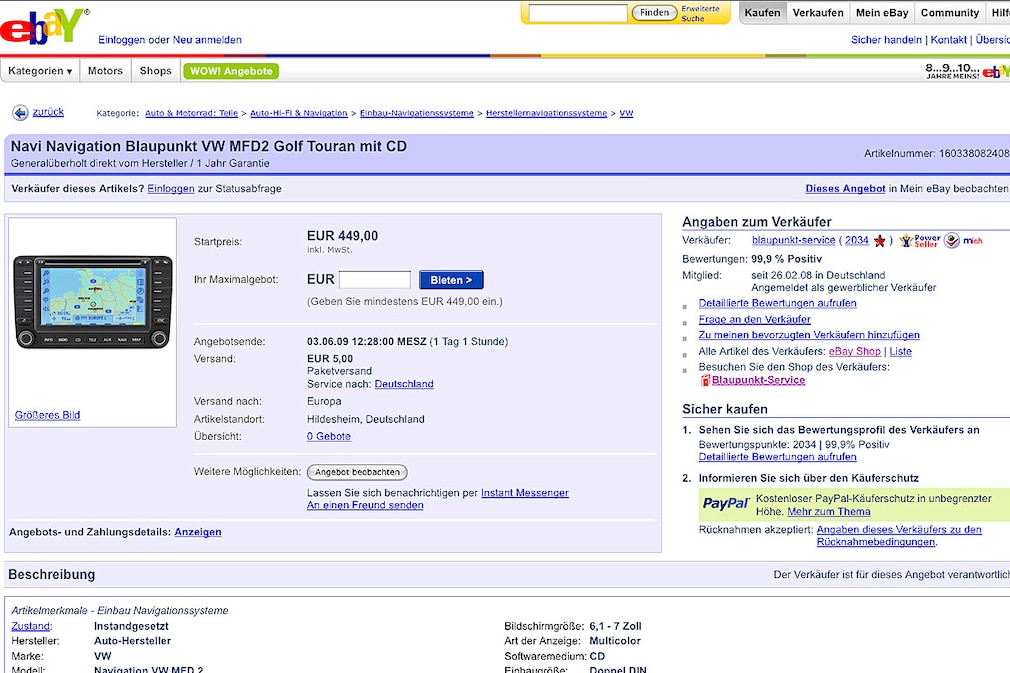Click the blue back arrow icon
This screenshot has width=1010, height=673.
[x=20, y=113]
